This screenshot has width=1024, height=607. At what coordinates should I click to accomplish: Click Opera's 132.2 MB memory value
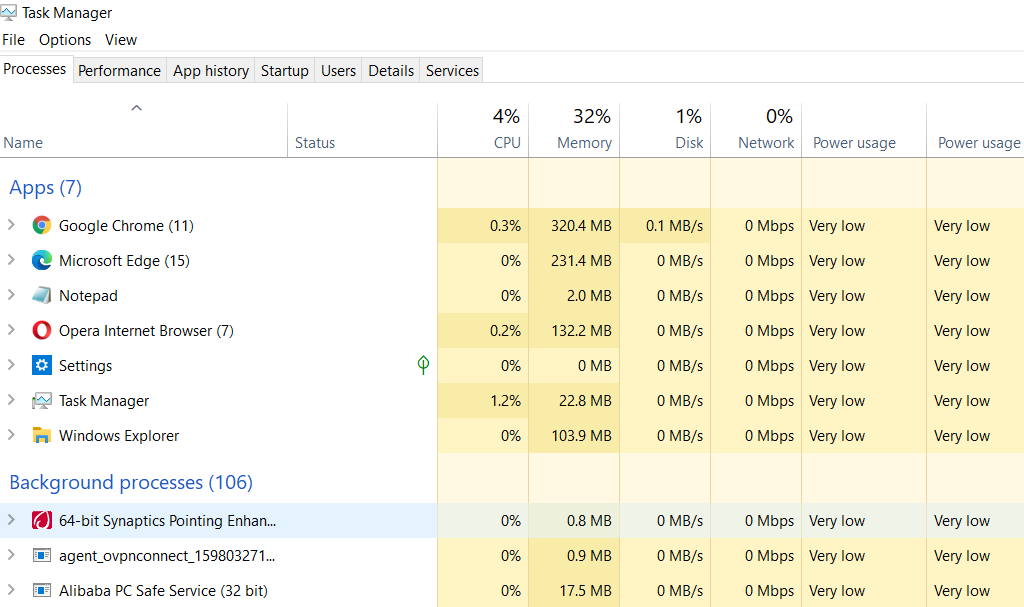tap(581, 331)
